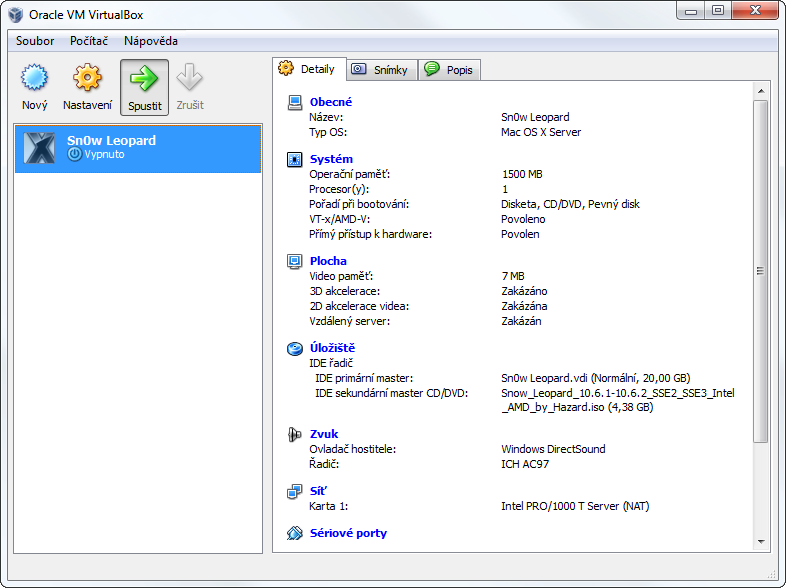Click the Systém chip icon
The image size is (786, 588).
pyautogui.click(x=294, y=159)
